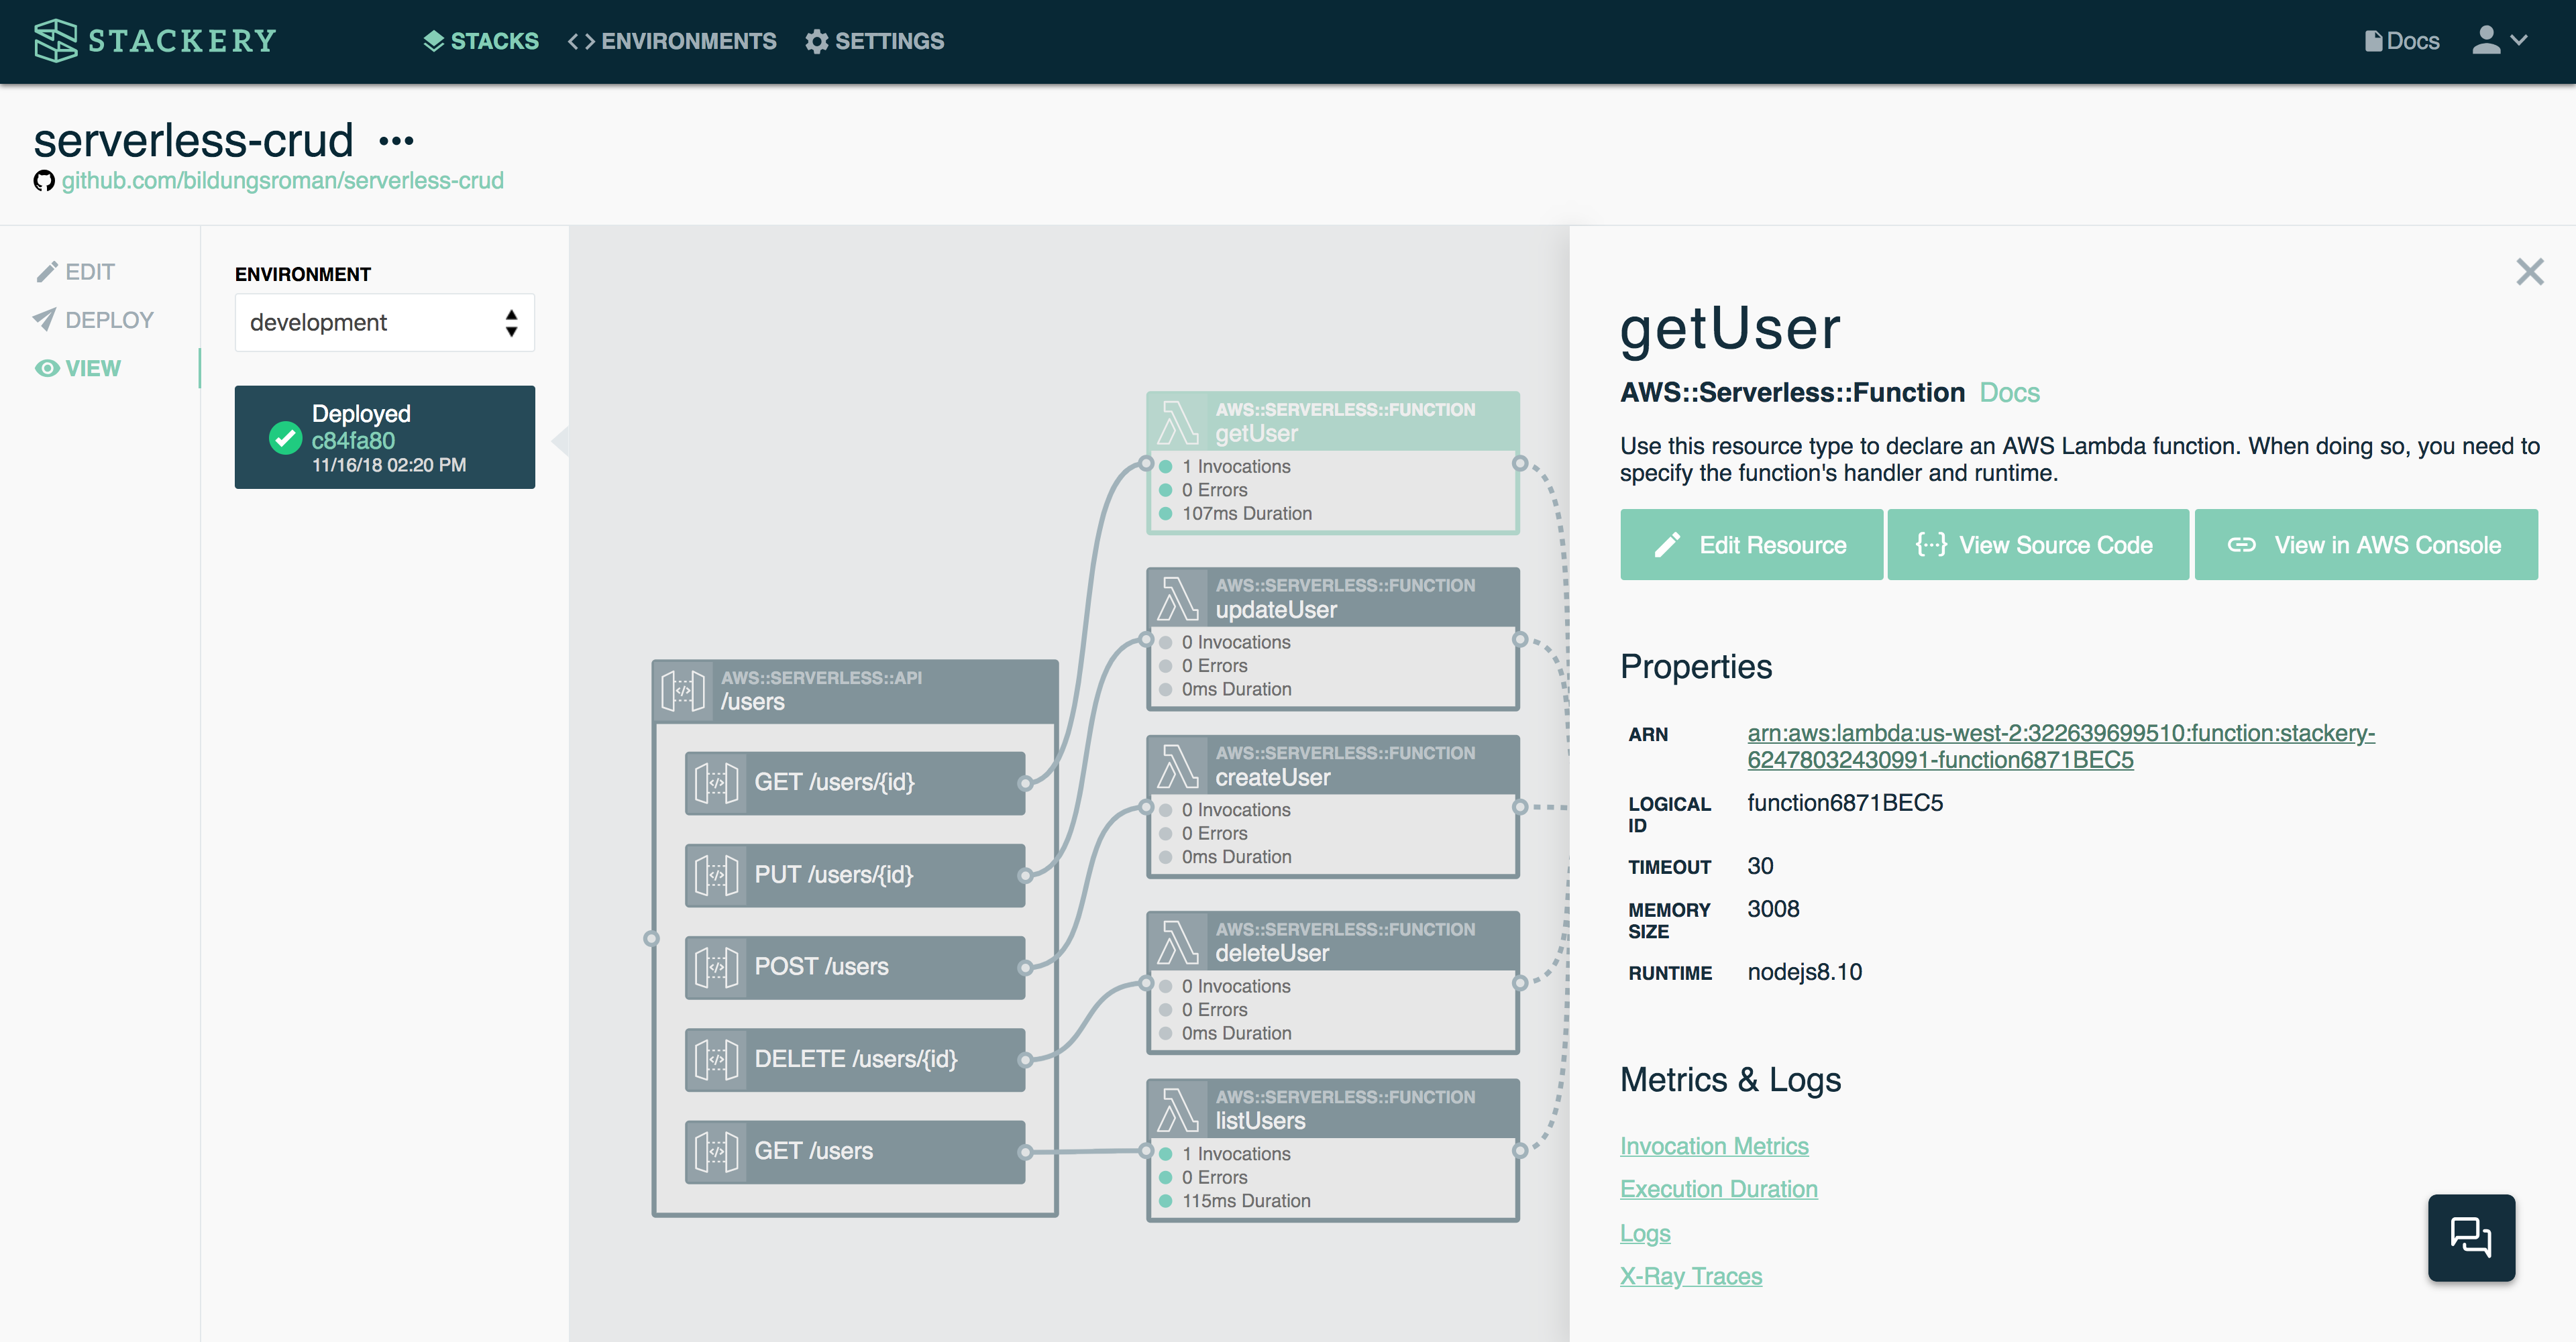Open the SETTINGS navigation item
Image resolution: width=2576 pixels, height=1342 pixels.
[875, 41]
